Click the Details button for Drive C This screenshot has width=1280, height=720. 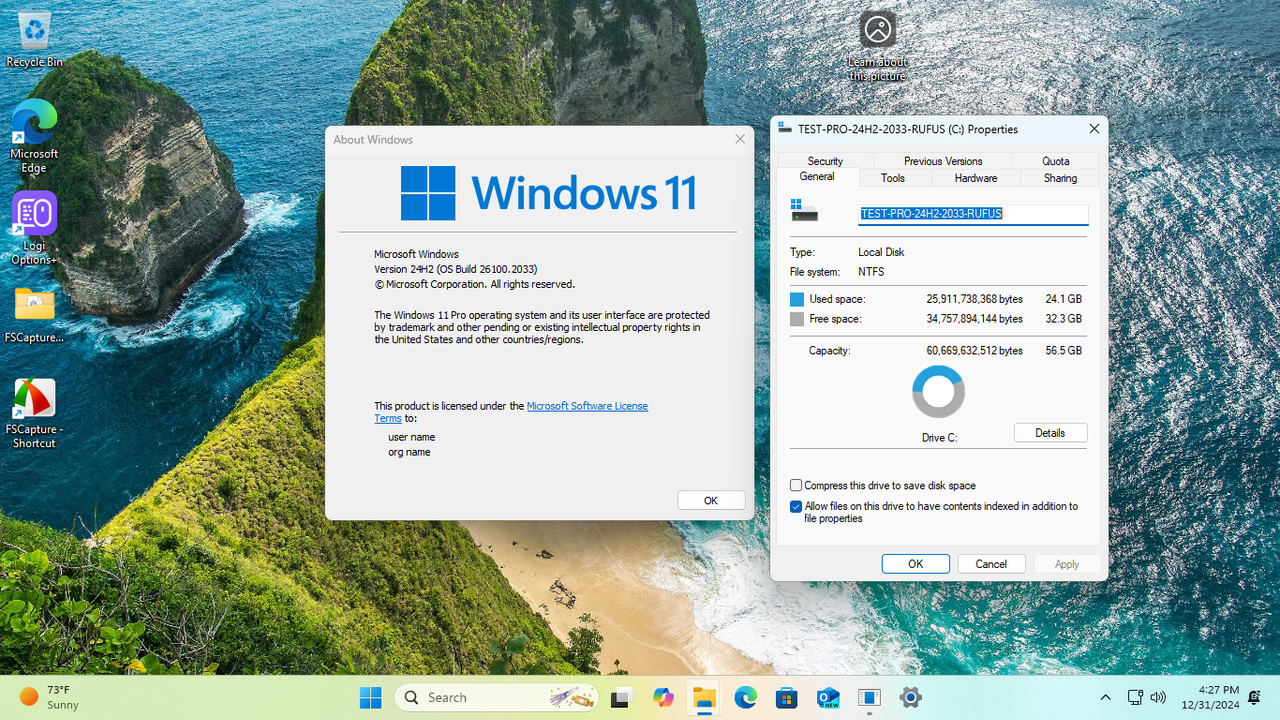pos(1050,433)
